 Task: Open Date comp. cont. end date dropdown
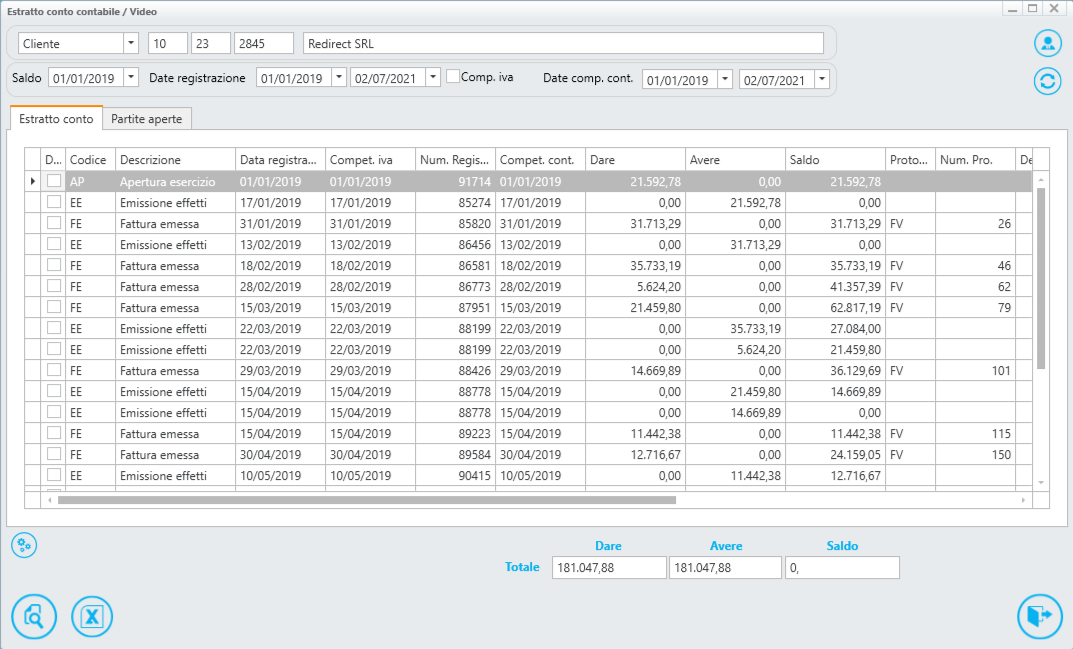822,79
